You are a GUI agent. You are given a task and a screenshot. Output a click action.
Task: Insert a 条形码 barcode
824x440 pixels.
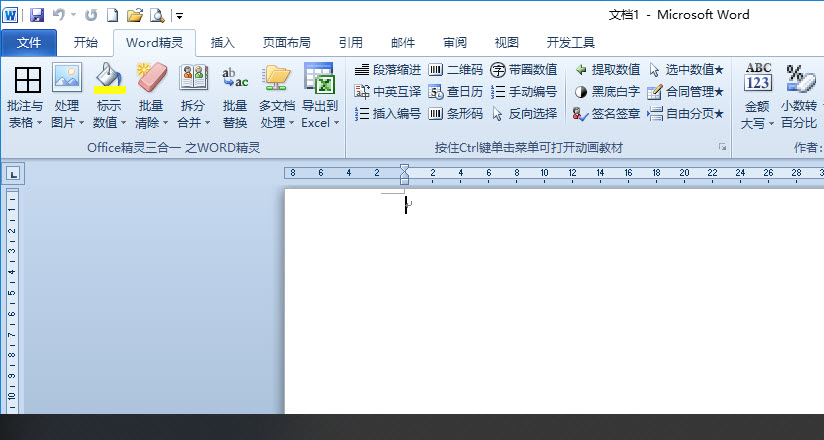455,114
